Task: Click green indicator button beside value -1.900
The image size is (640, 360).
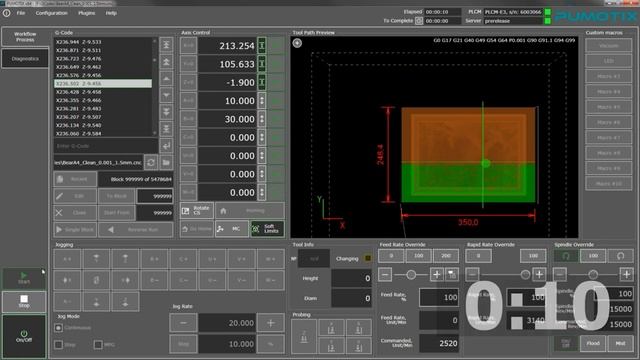Action: 262,82
